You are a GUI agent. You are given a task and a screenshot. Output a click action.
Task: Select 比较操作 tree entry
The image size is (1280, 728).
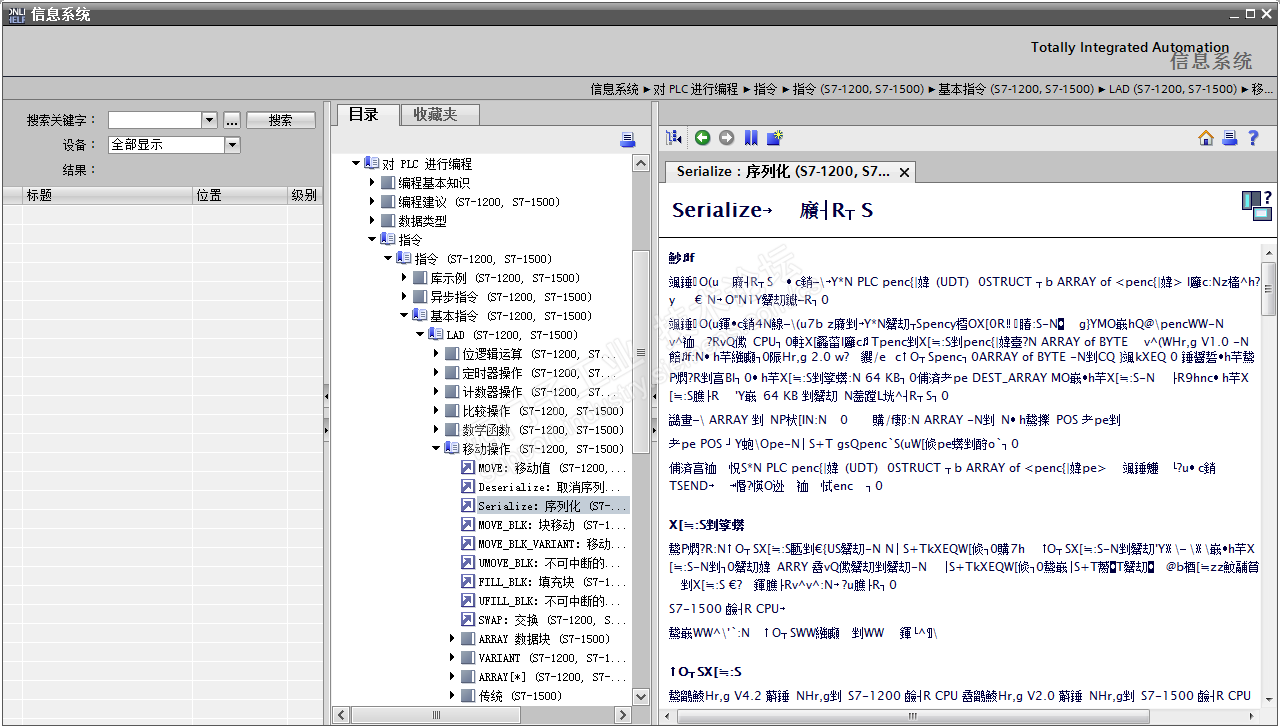point(543,411)
